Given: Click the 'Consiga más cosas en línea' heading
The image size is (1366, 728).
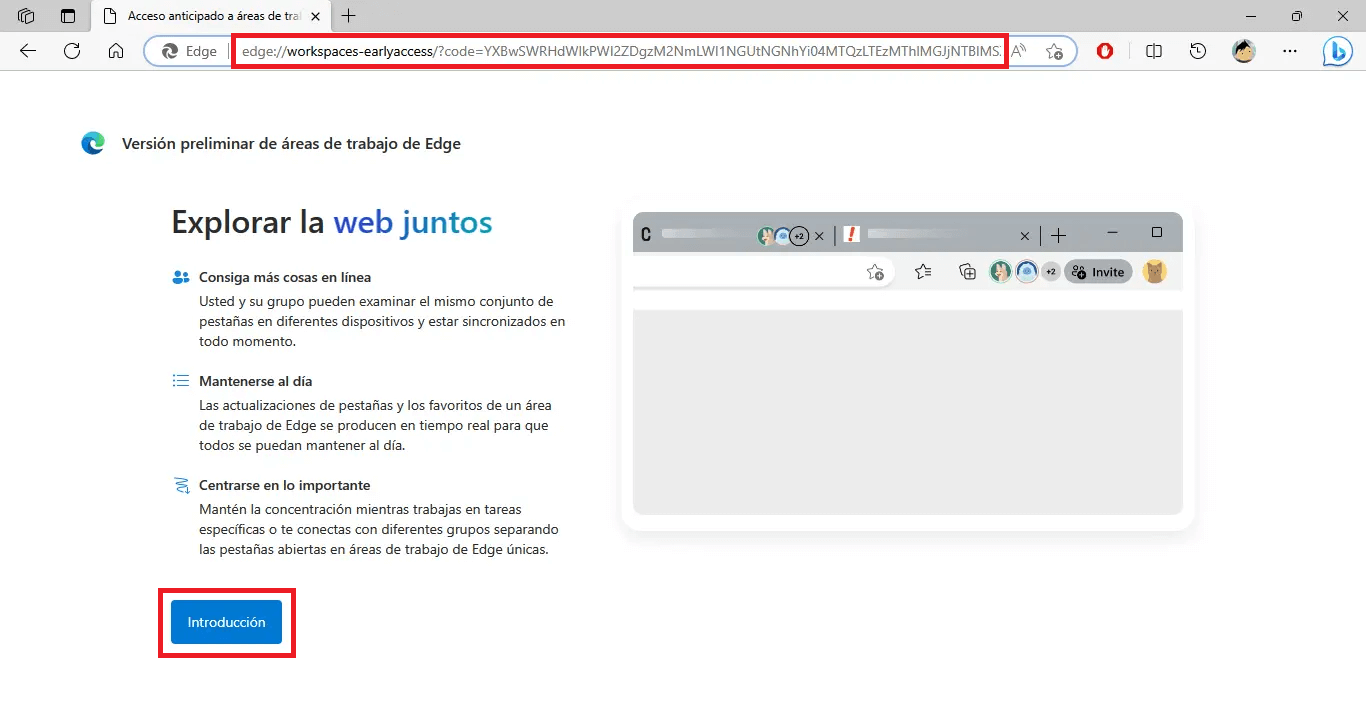Looking at the screenshot, I should [x=285, y=277].
